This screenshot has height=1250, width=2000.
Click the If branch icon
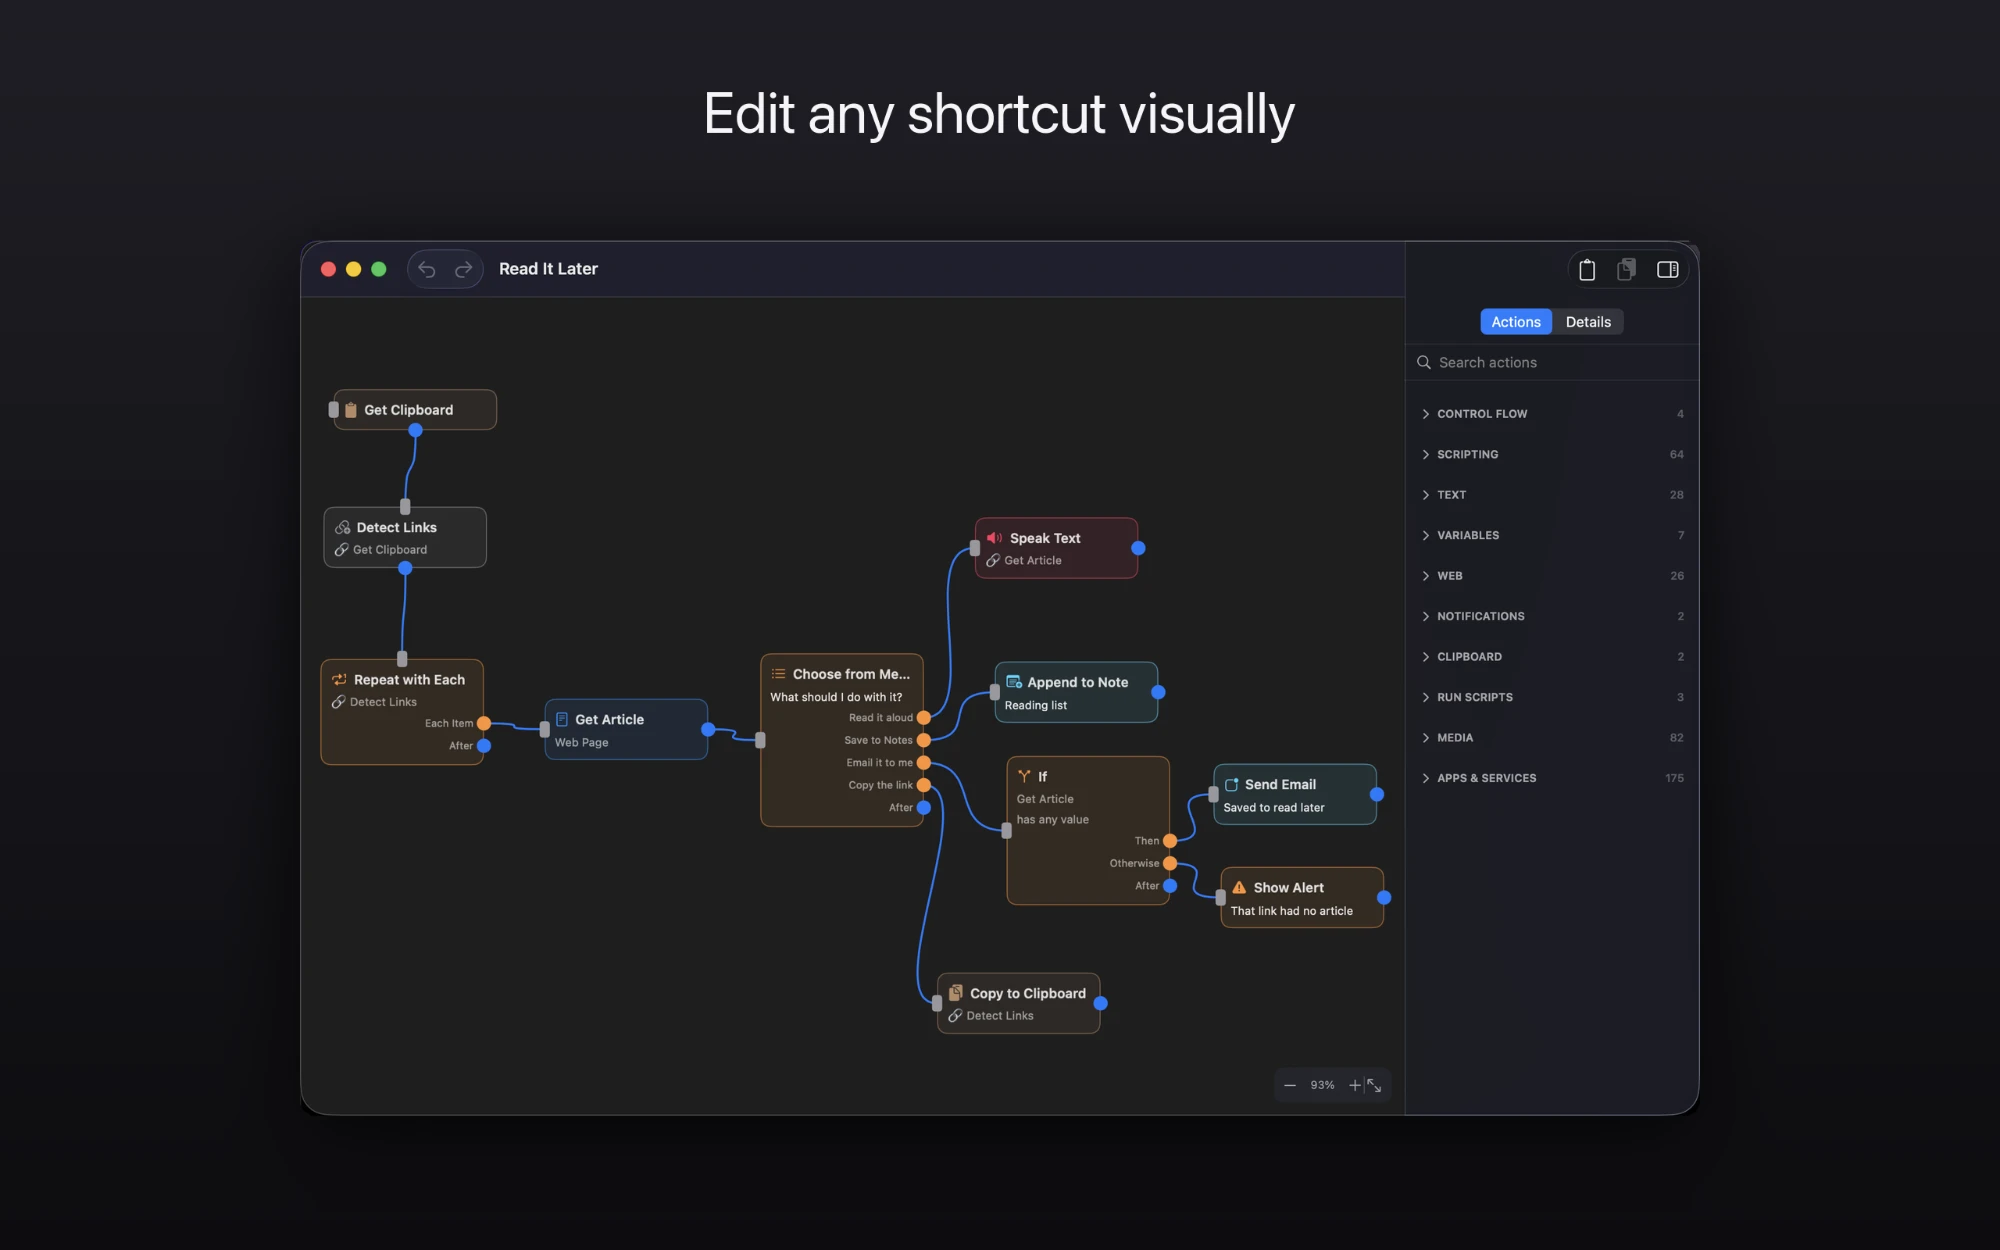point(1024,776)
